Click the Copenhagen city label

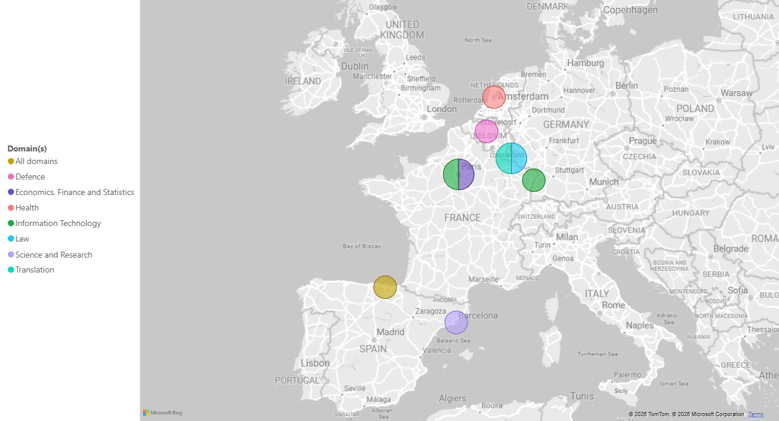(630, 10)
